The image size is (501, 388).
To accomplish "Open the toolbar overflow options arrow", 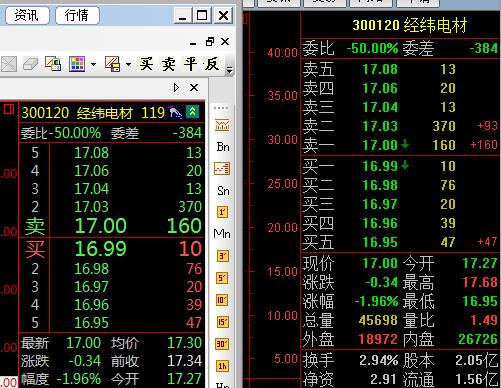I will [x=229, y=70].
